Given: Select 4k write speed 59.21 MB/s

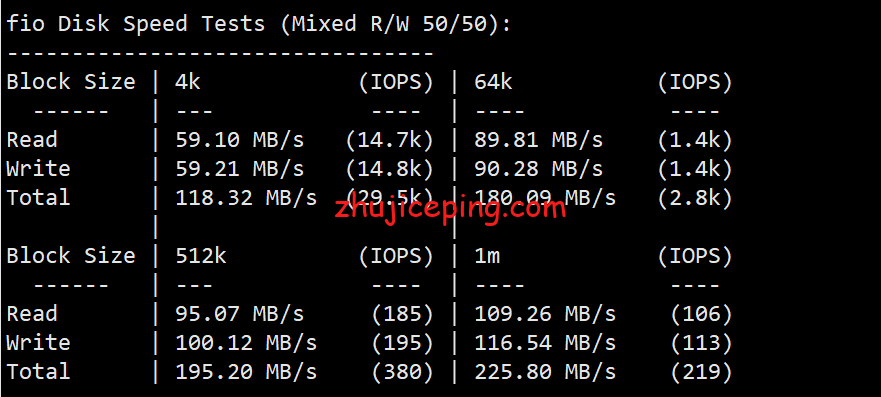Looking at the screenshot, I should pyautogui.click(x=240, y=169).
